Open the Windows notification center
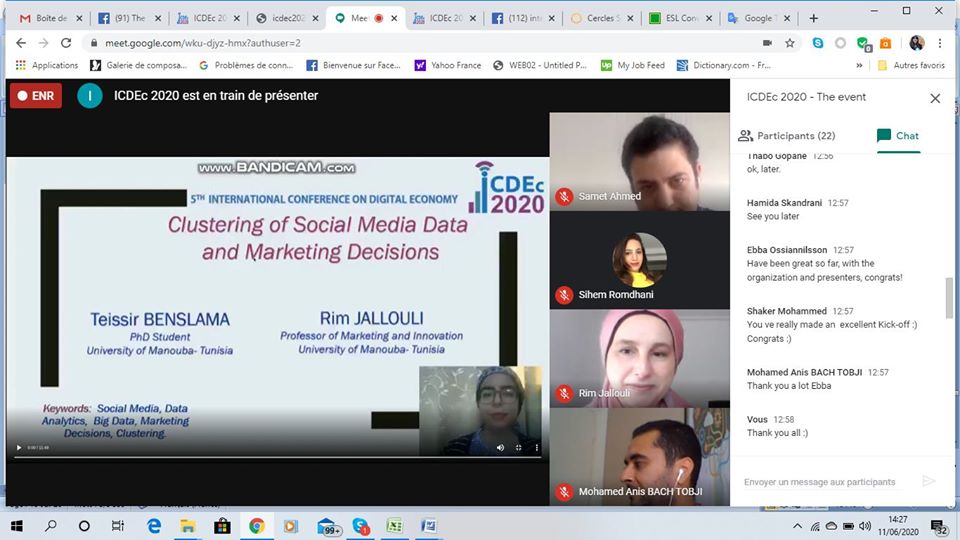Viewport: 960px width, 540px height. (x=939, y=527)
